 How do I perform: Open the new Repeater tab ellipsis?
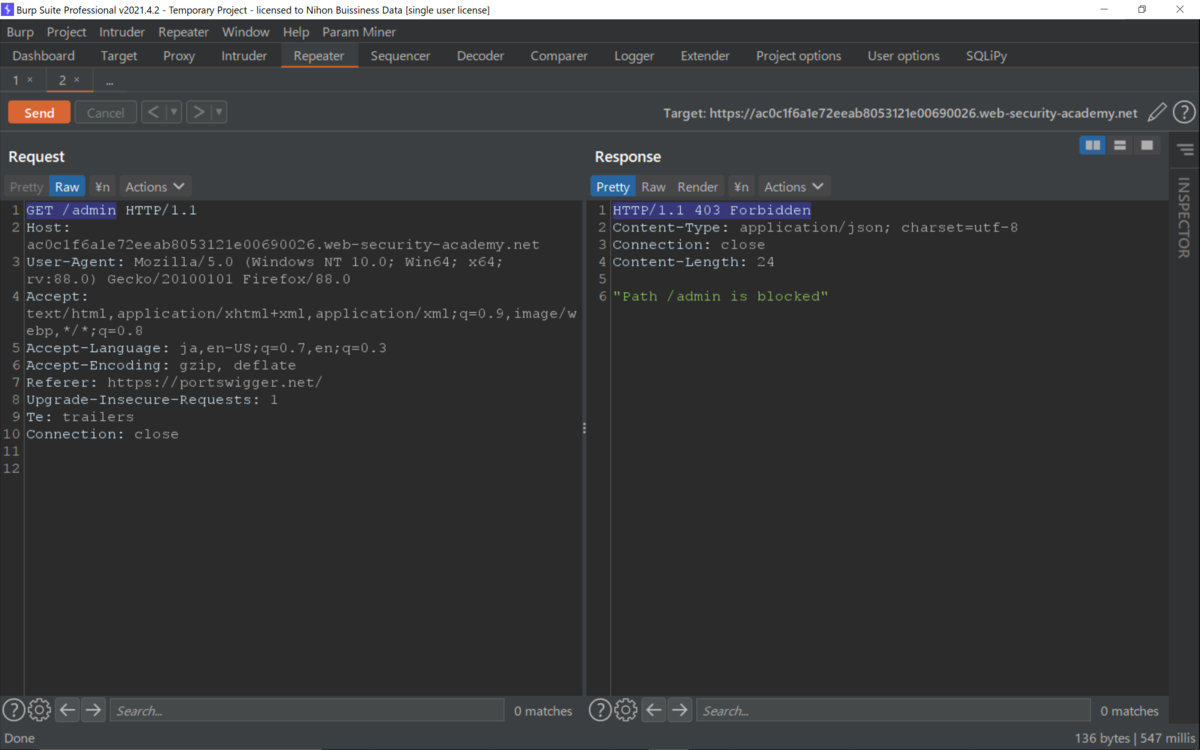coord(109,80)
